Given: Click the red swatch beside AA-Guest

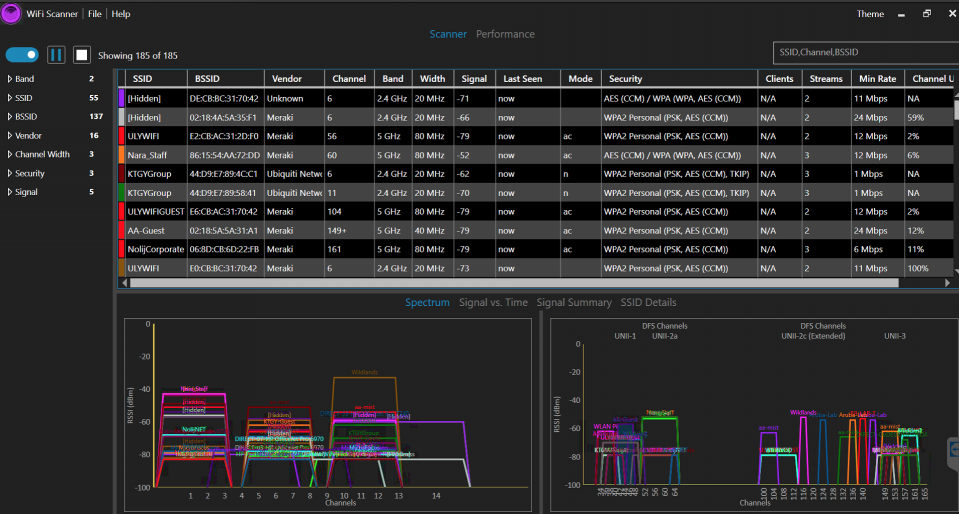Looking at the screenshot, I should (x=121, y=231).
